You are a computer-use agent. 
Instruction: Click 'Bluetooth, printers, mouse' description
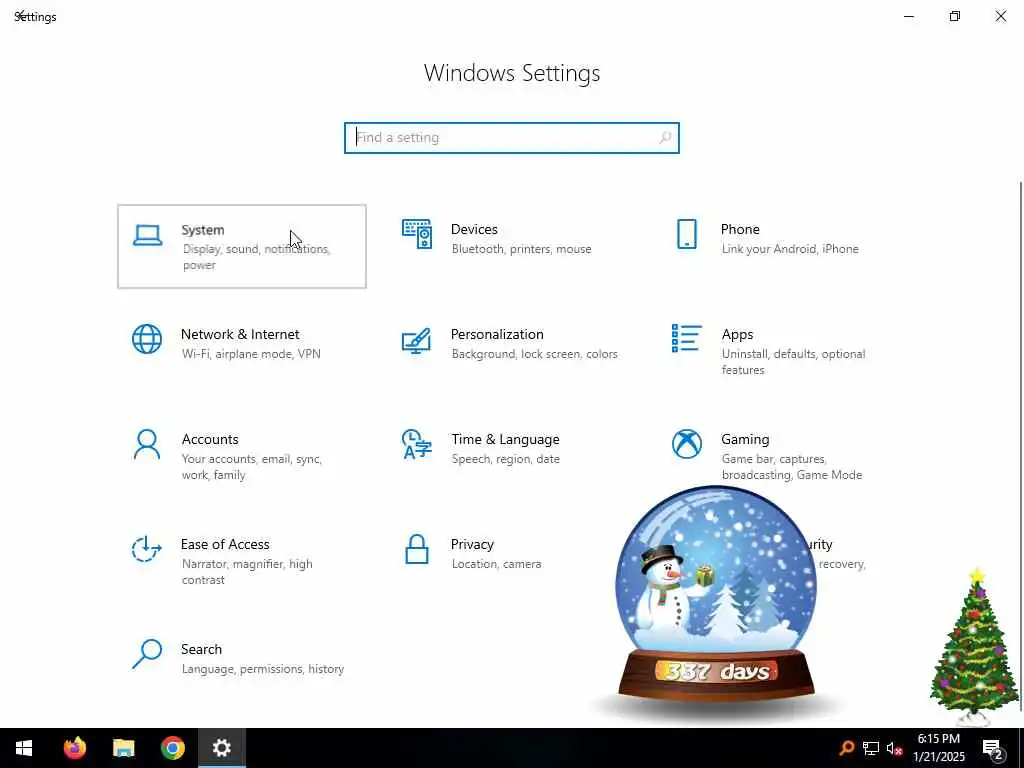click(x=521, y=249)
